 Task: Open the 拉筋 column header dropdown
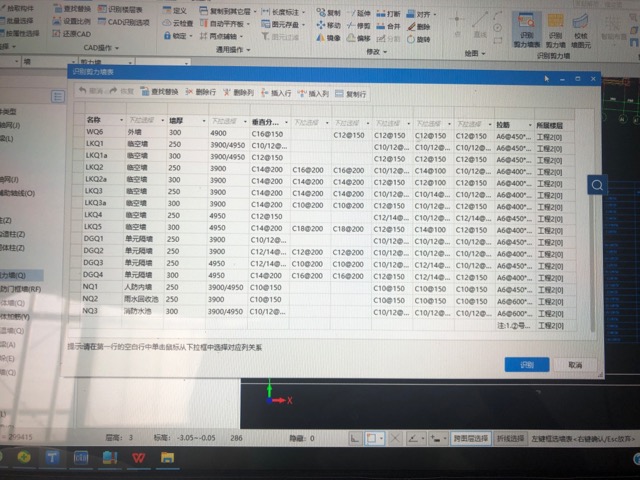530,125
